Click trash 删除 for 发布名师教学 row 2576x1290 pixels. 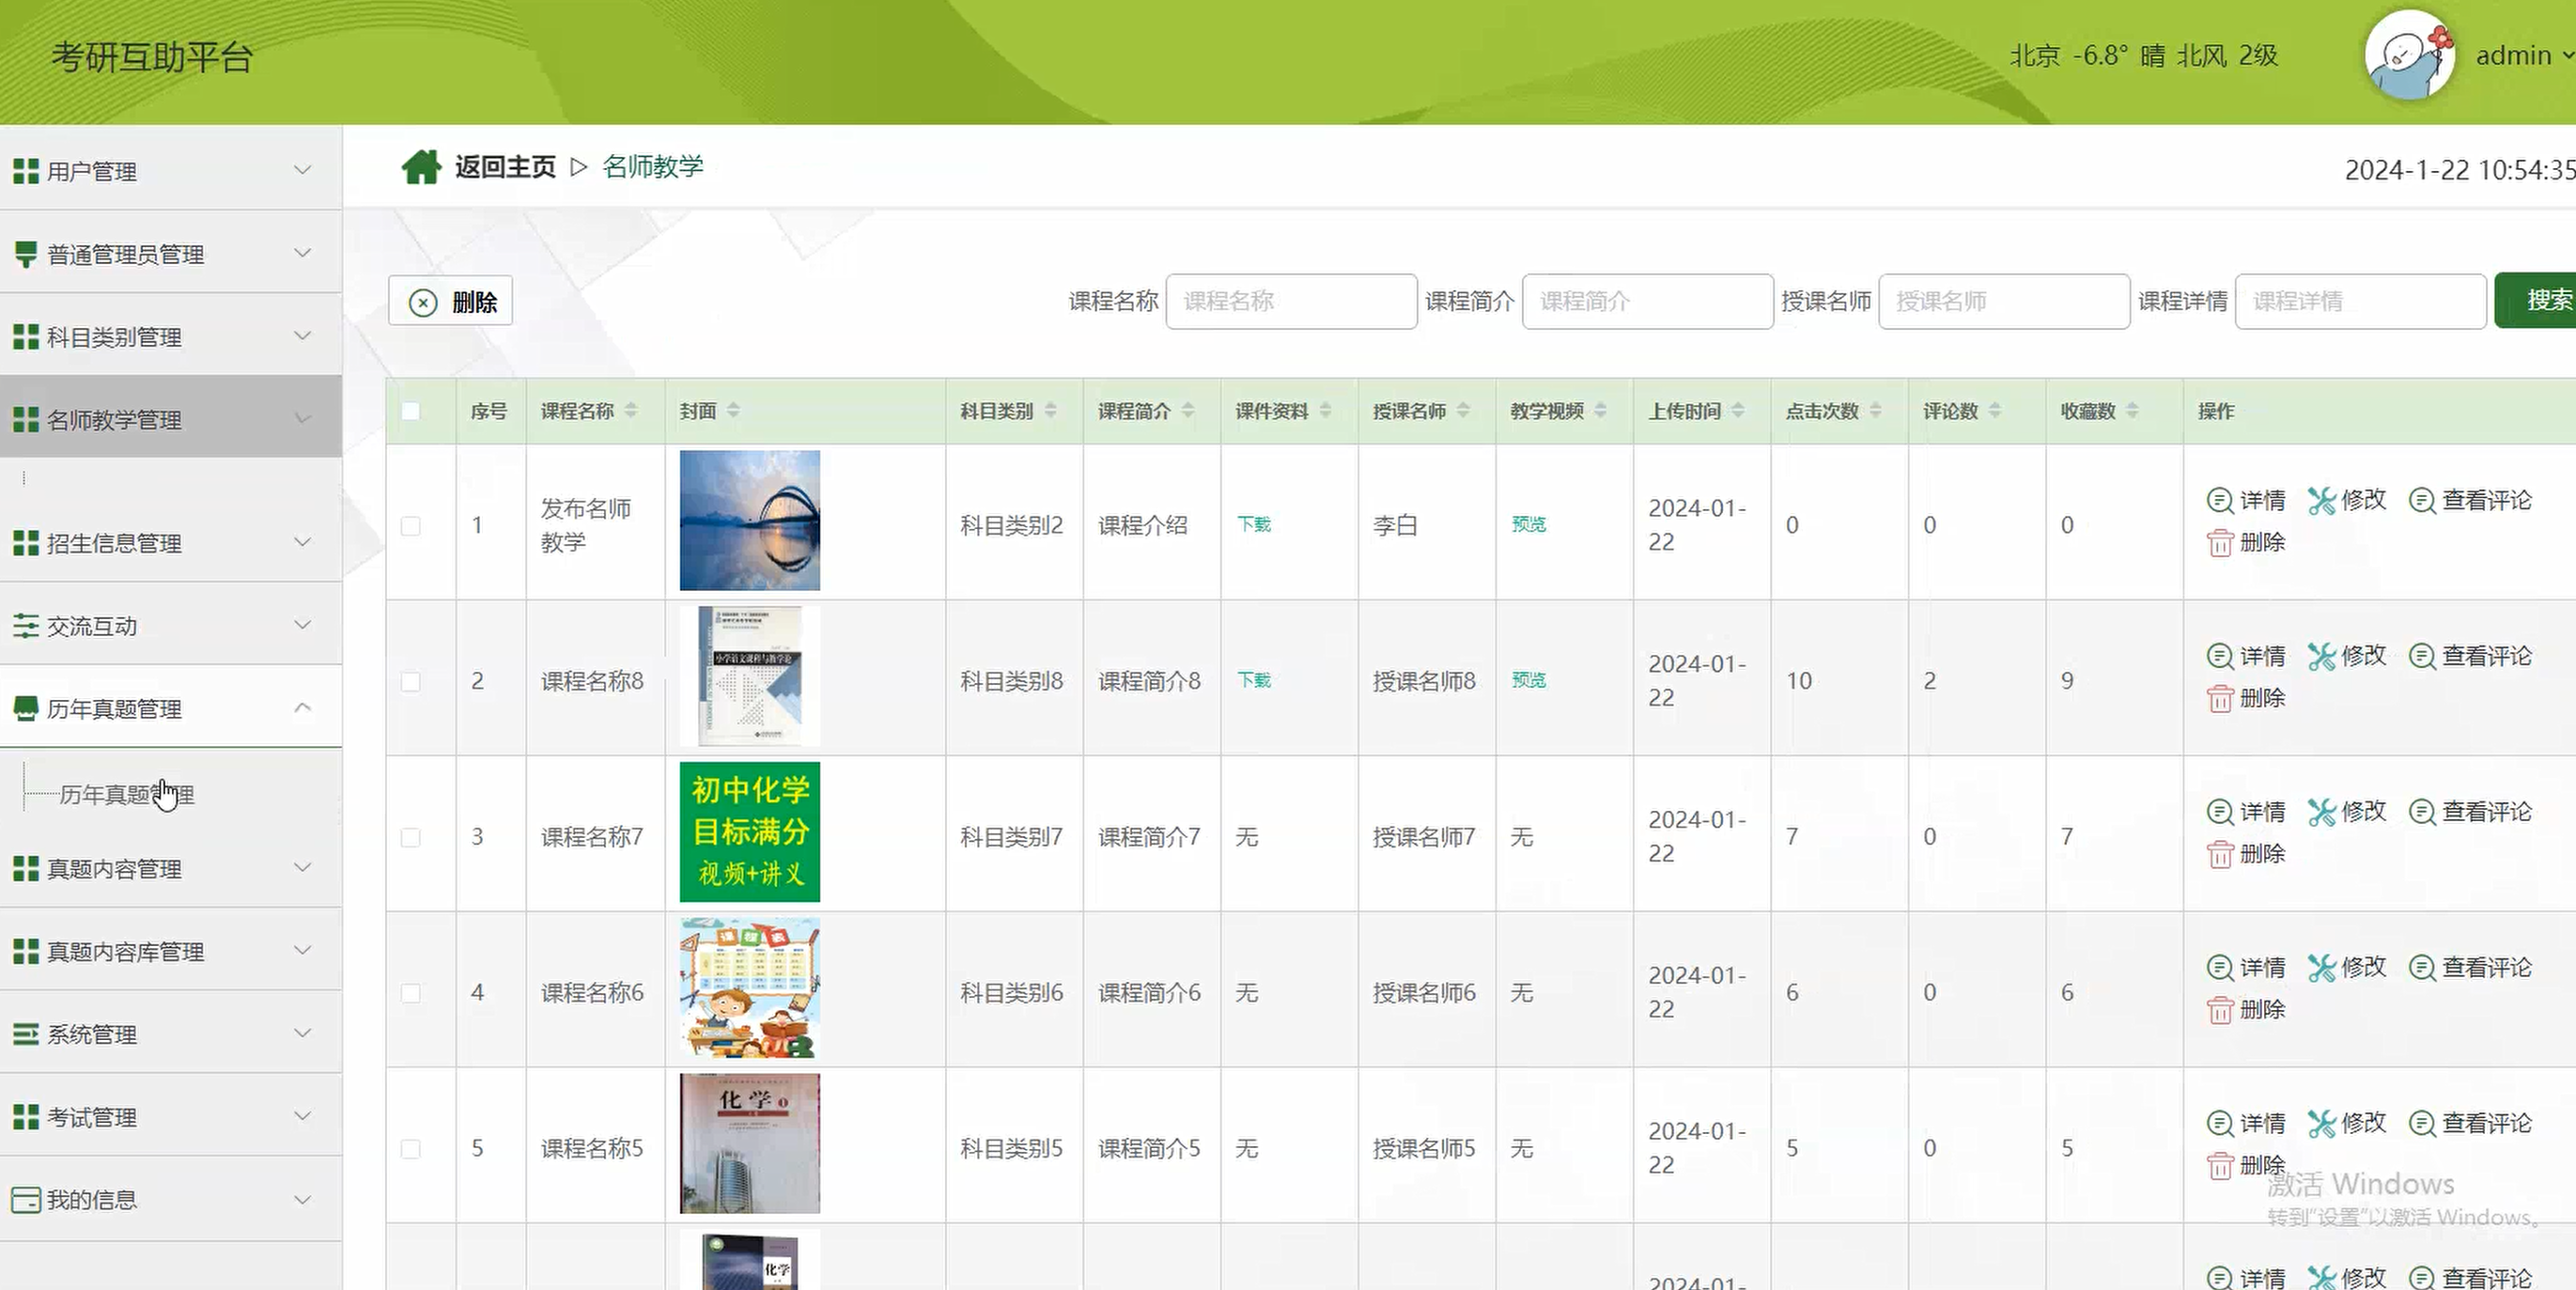pos(2246,542)
